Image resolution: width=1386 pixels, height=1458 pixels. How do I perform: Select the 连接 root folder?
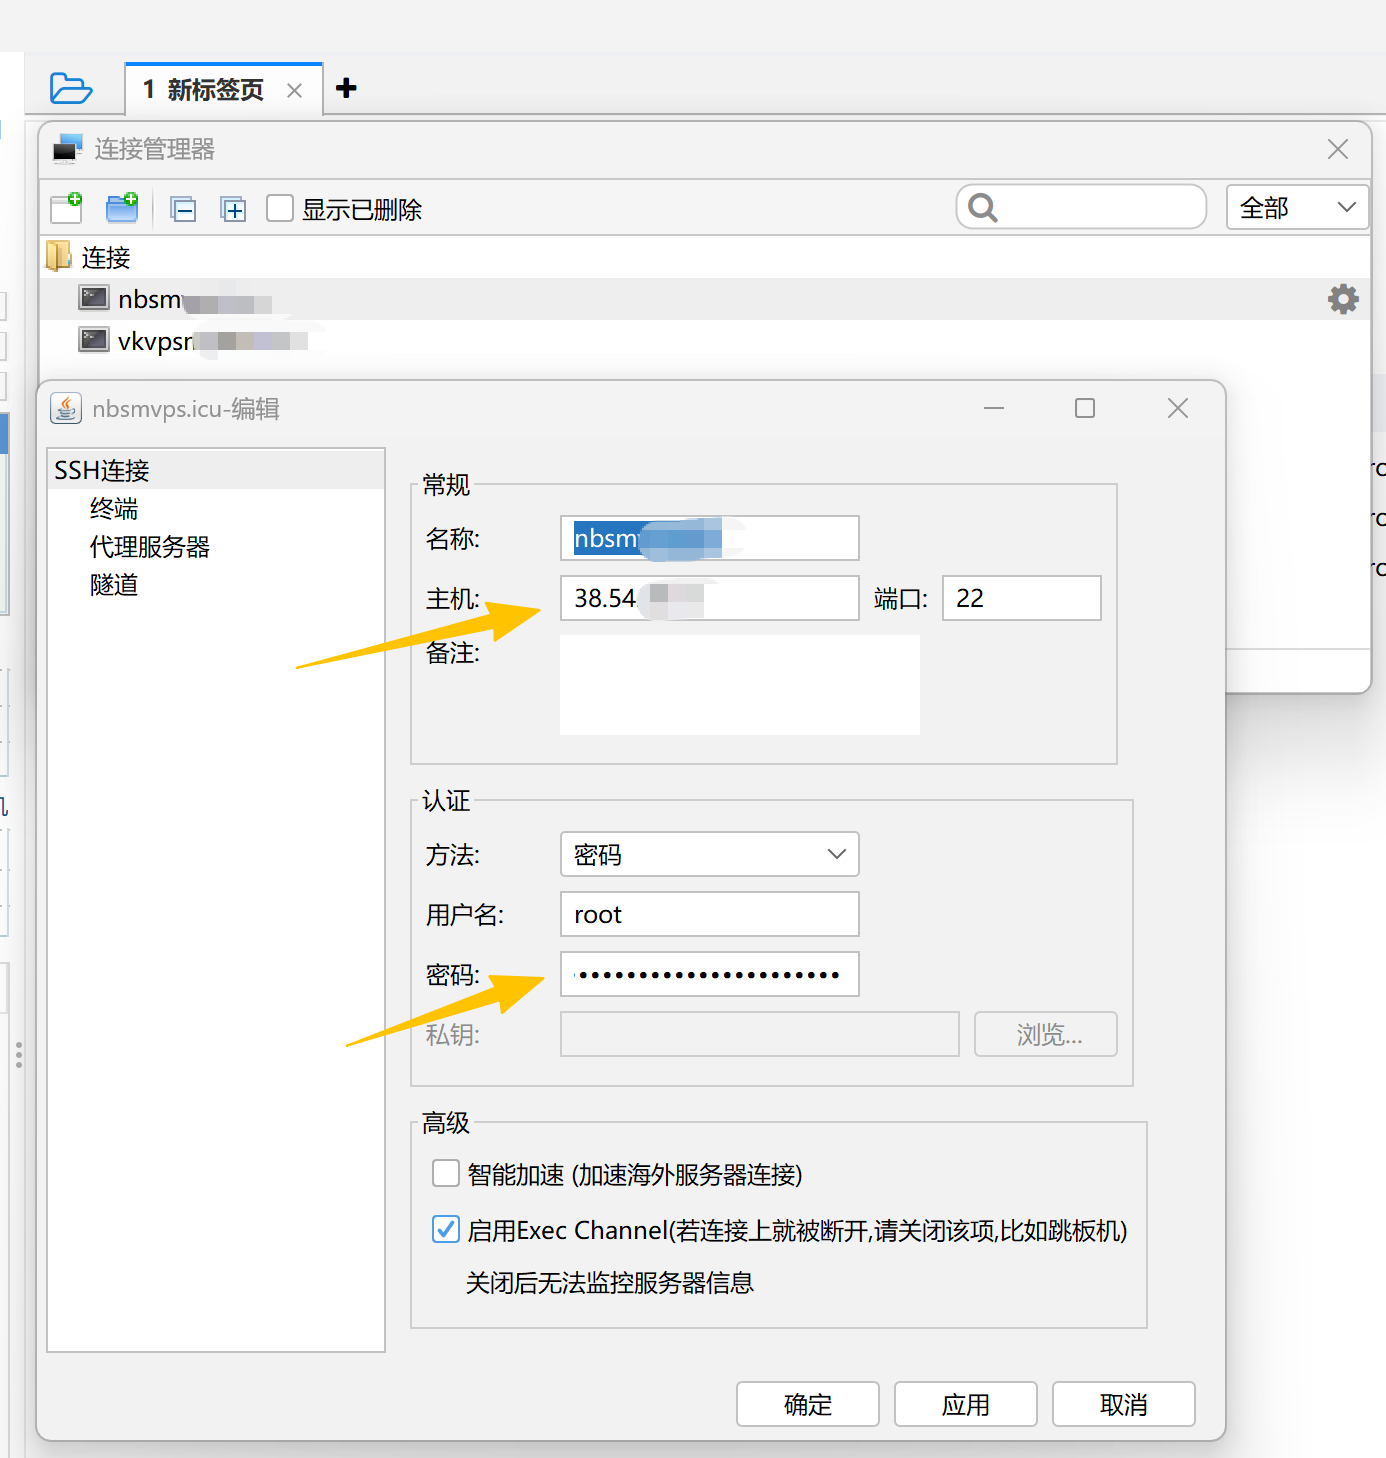pyautogui.click(x=105, y=258)
